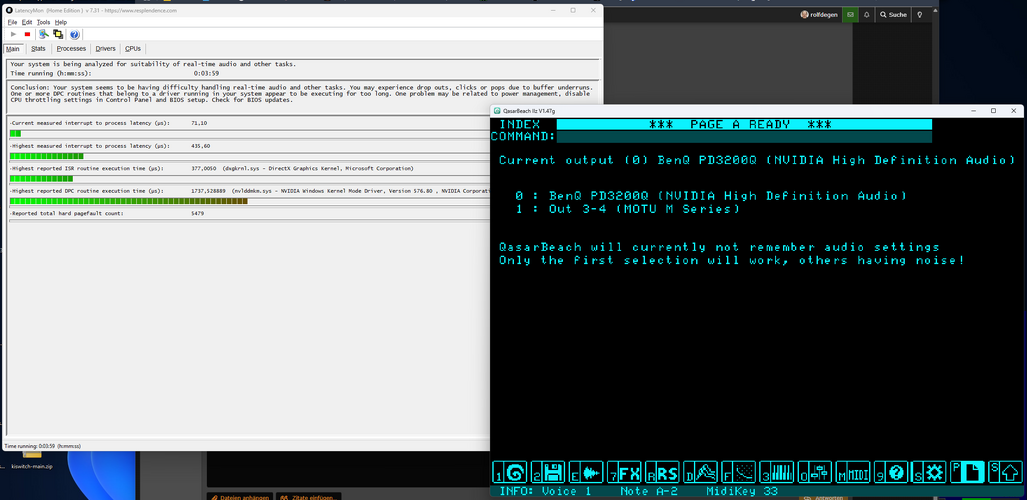The height and width of the screenshot is (500, 1027).
Task: Click the Zitate einfügen button
Action: (308, 497)
